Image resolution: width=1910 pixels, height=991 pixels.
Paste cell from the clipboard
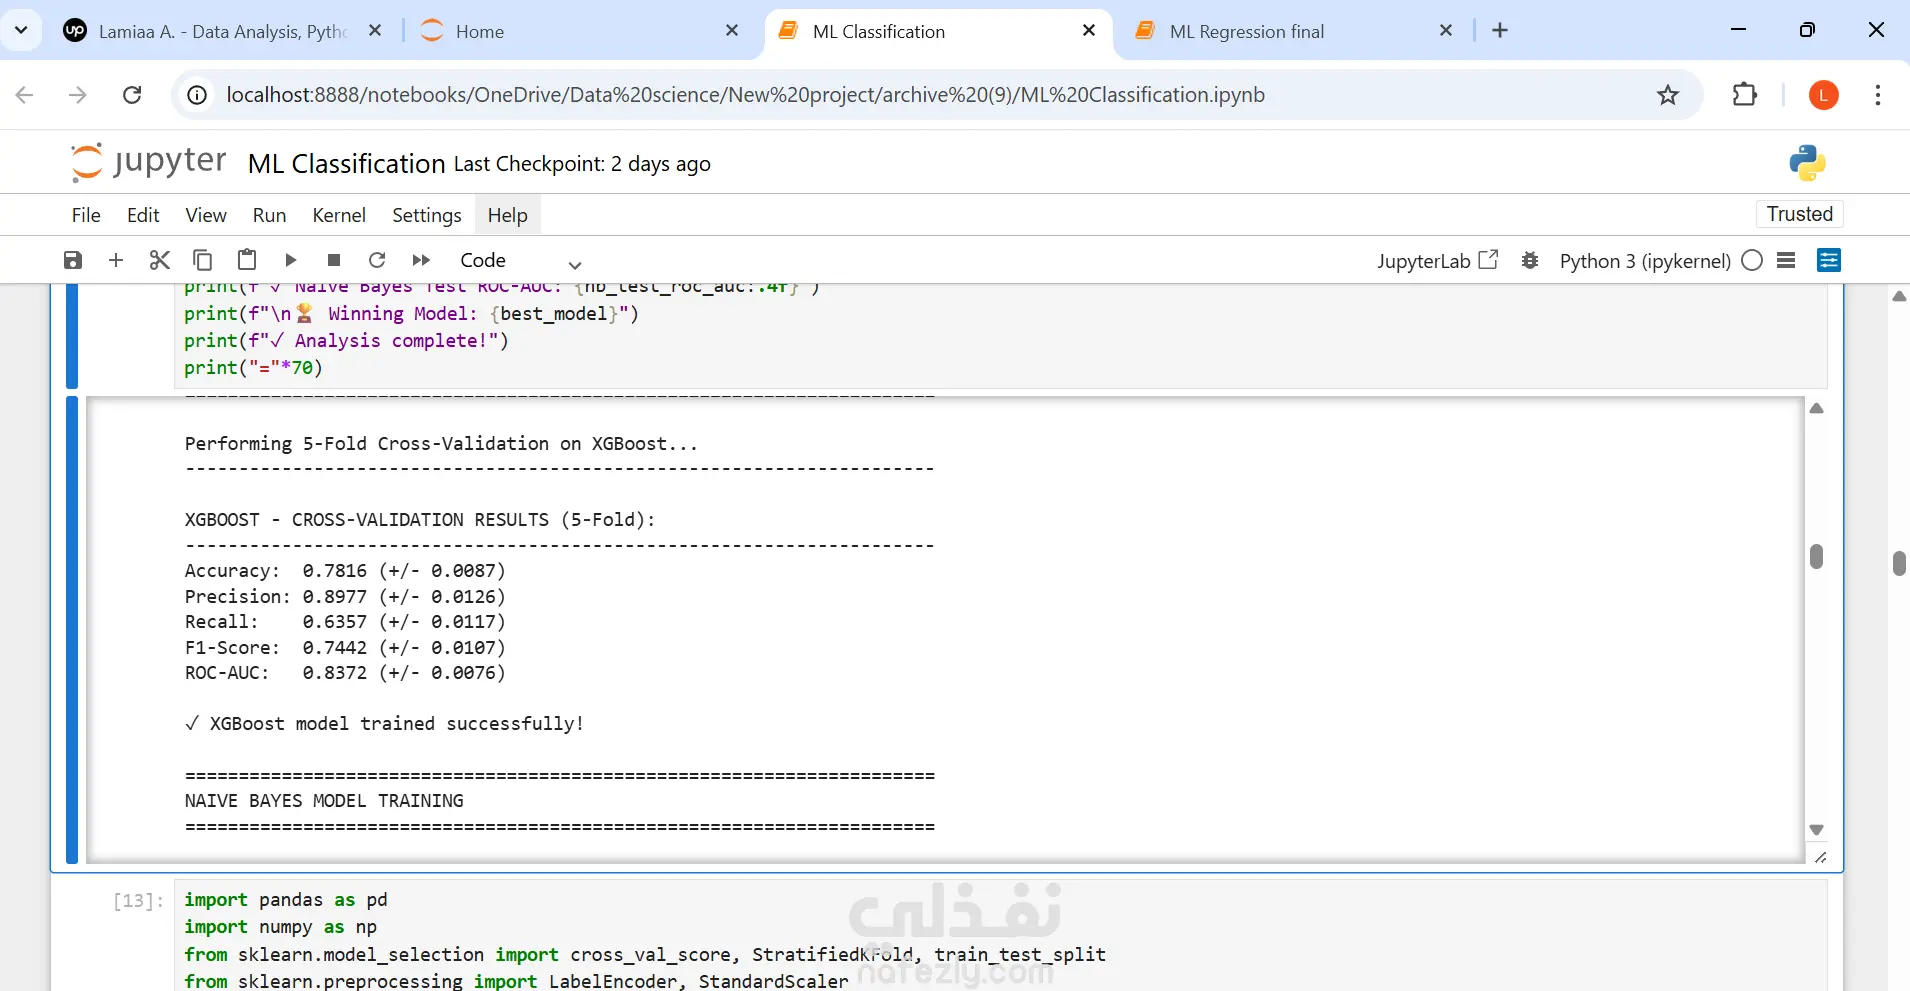click(x=247, y=260)
